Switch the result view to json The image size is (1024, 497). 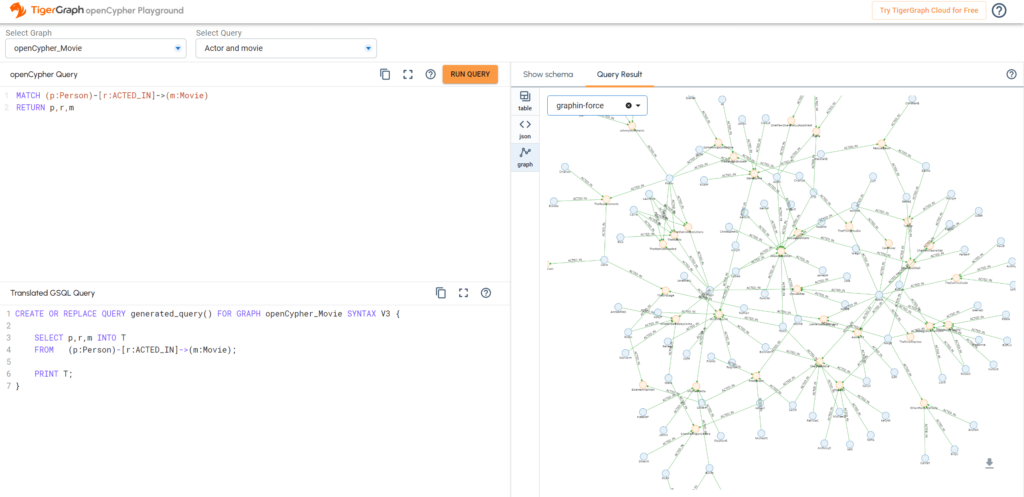(x=525, y=129)
